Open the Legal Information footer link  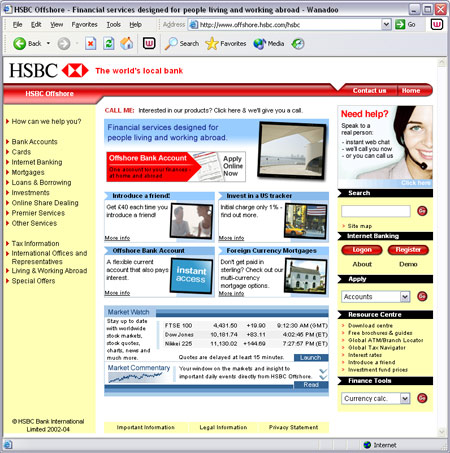223,427
